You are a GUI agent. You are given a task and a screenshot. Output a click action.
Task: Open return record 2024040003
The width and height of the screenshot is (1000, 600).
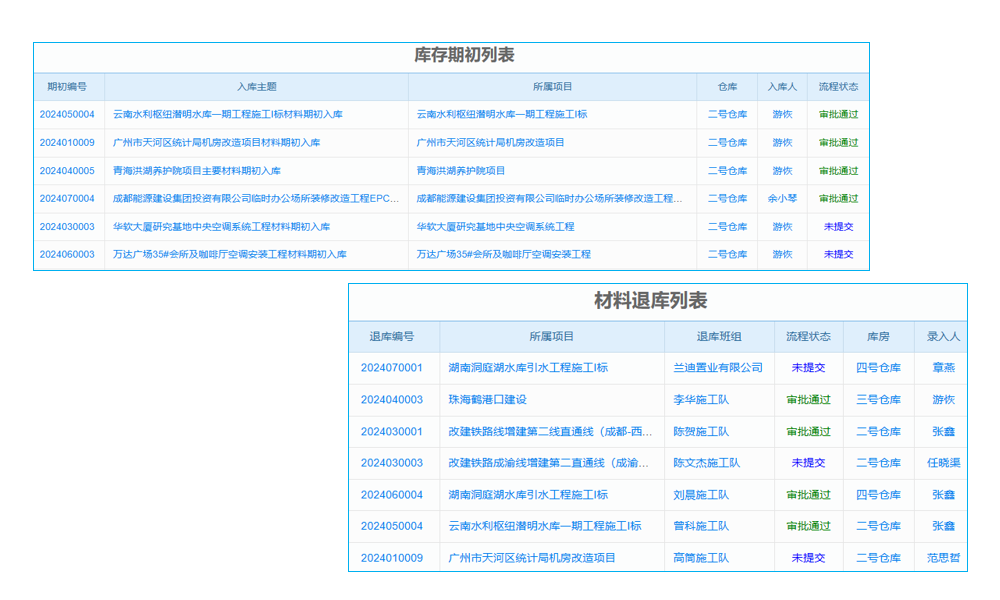(x=390, y=400)
